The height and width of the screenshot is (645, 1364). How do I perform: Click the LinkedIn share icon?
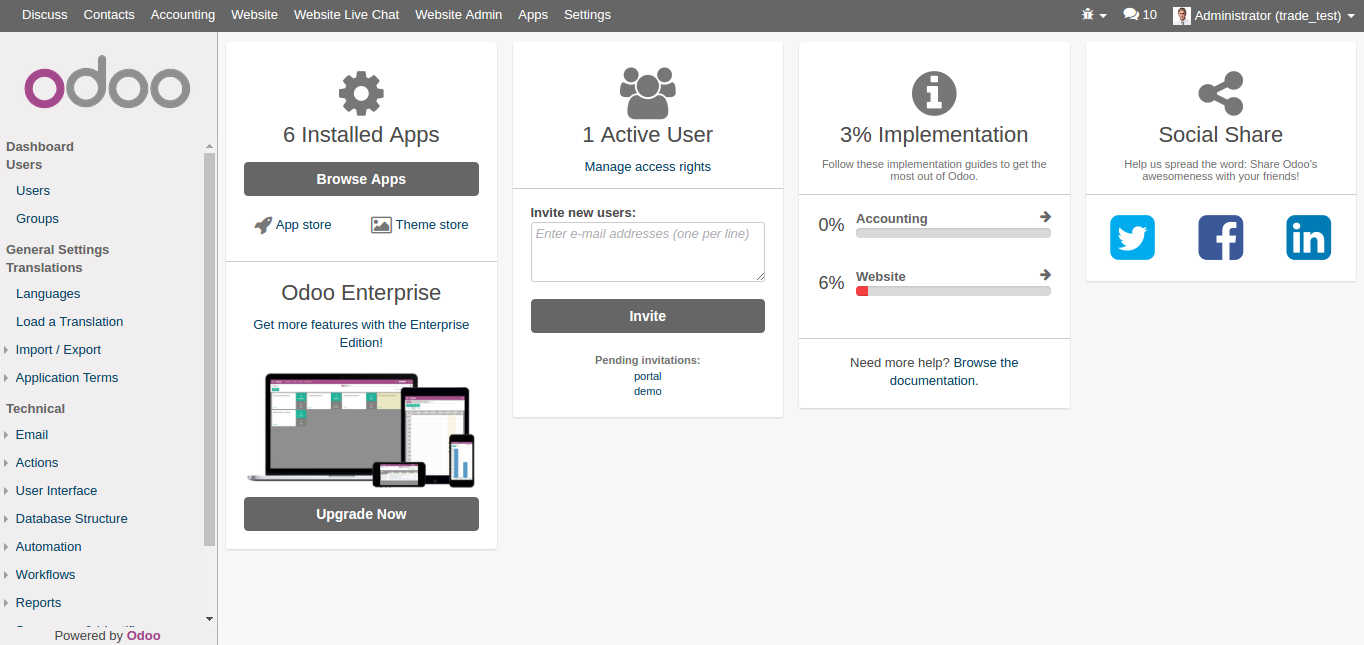[x=1308, y=238]
